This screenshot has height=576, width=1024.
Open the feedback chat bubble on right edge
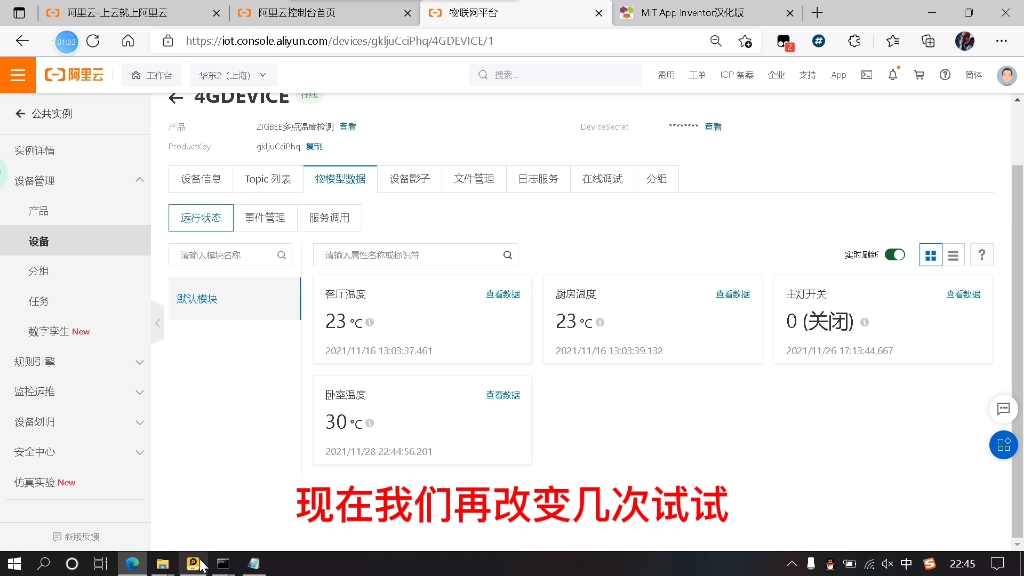point(1003,409)
